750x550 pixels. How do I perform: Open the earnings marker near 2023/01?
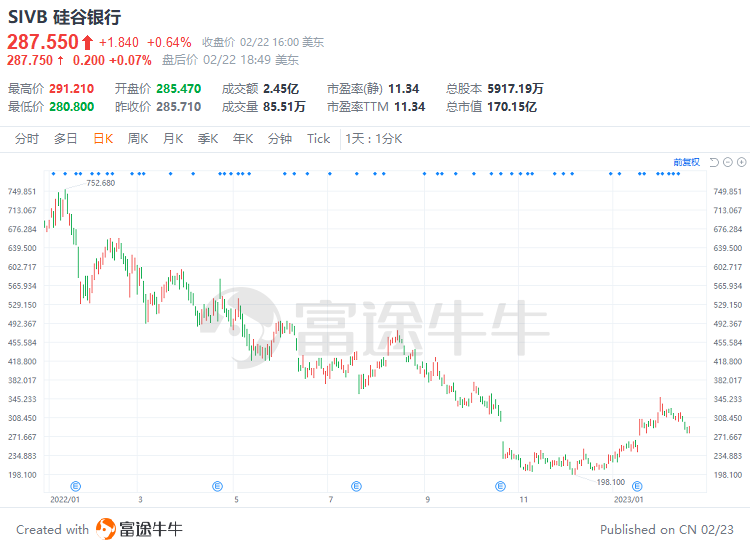pos(637,486)
